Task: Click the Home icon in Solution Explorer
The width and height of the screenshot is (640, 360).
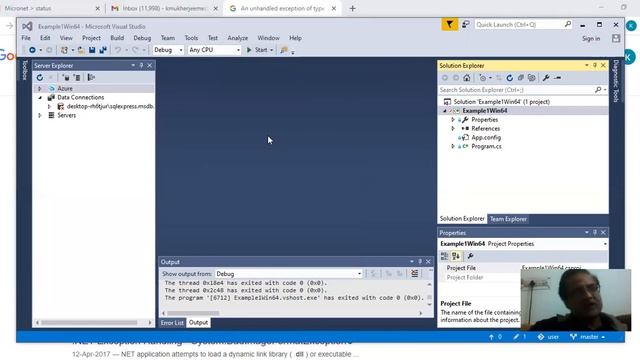Action: click(467, 78)
